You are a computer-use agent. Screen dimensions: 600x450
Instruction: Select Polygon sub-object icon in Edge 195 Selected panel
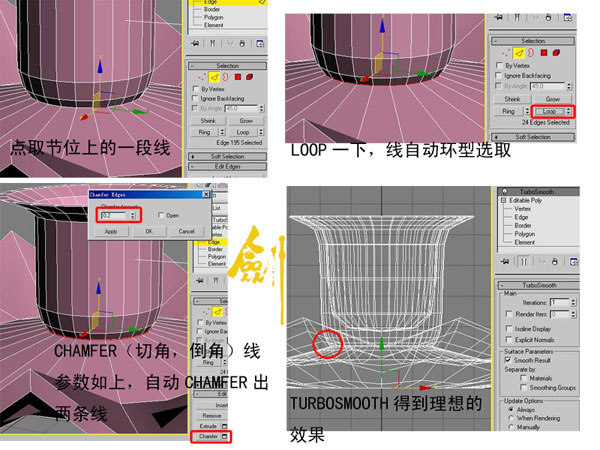238,77
